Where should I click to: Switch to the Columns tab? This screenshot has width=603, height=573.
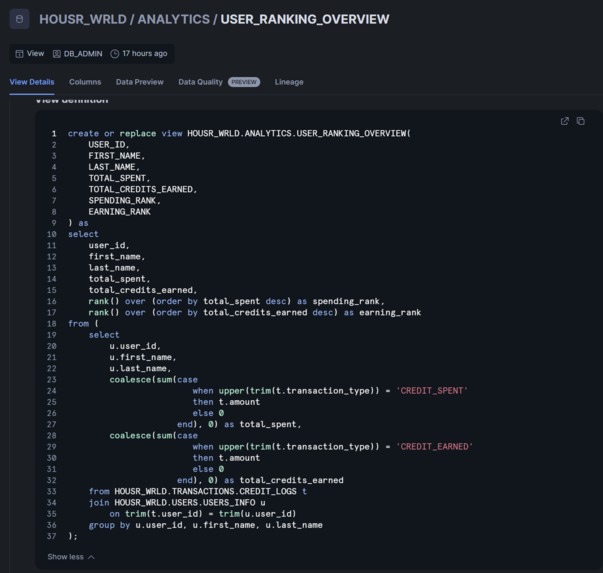[85, 82]
